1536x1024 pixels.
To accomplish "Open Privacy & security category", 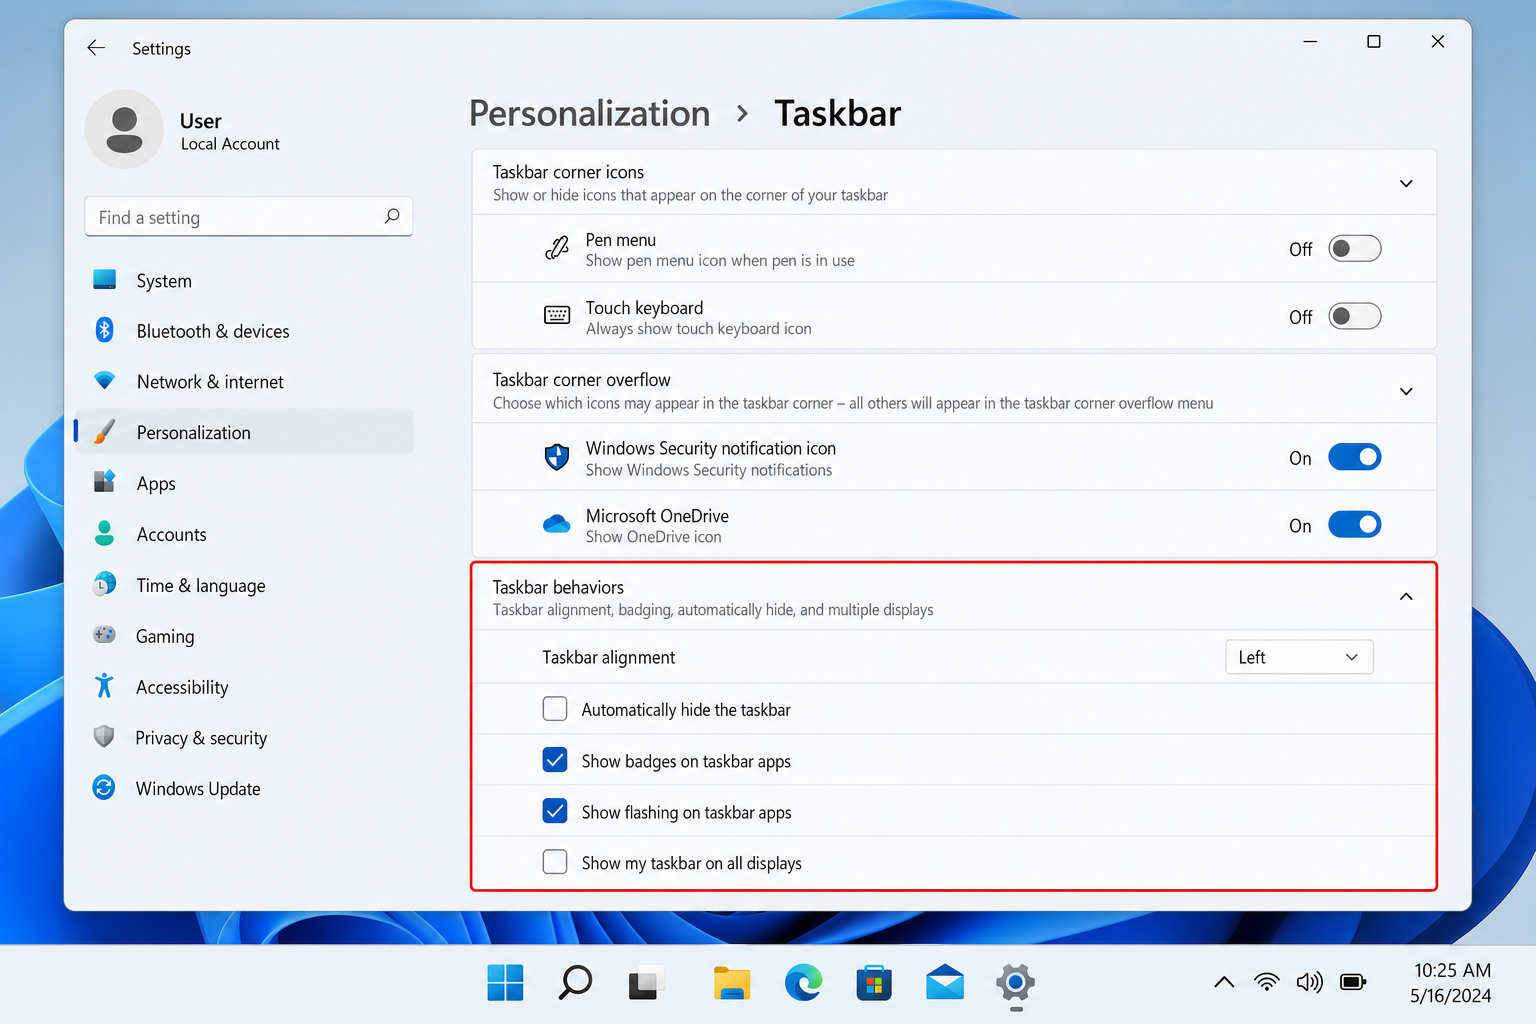I will (244, 738).
